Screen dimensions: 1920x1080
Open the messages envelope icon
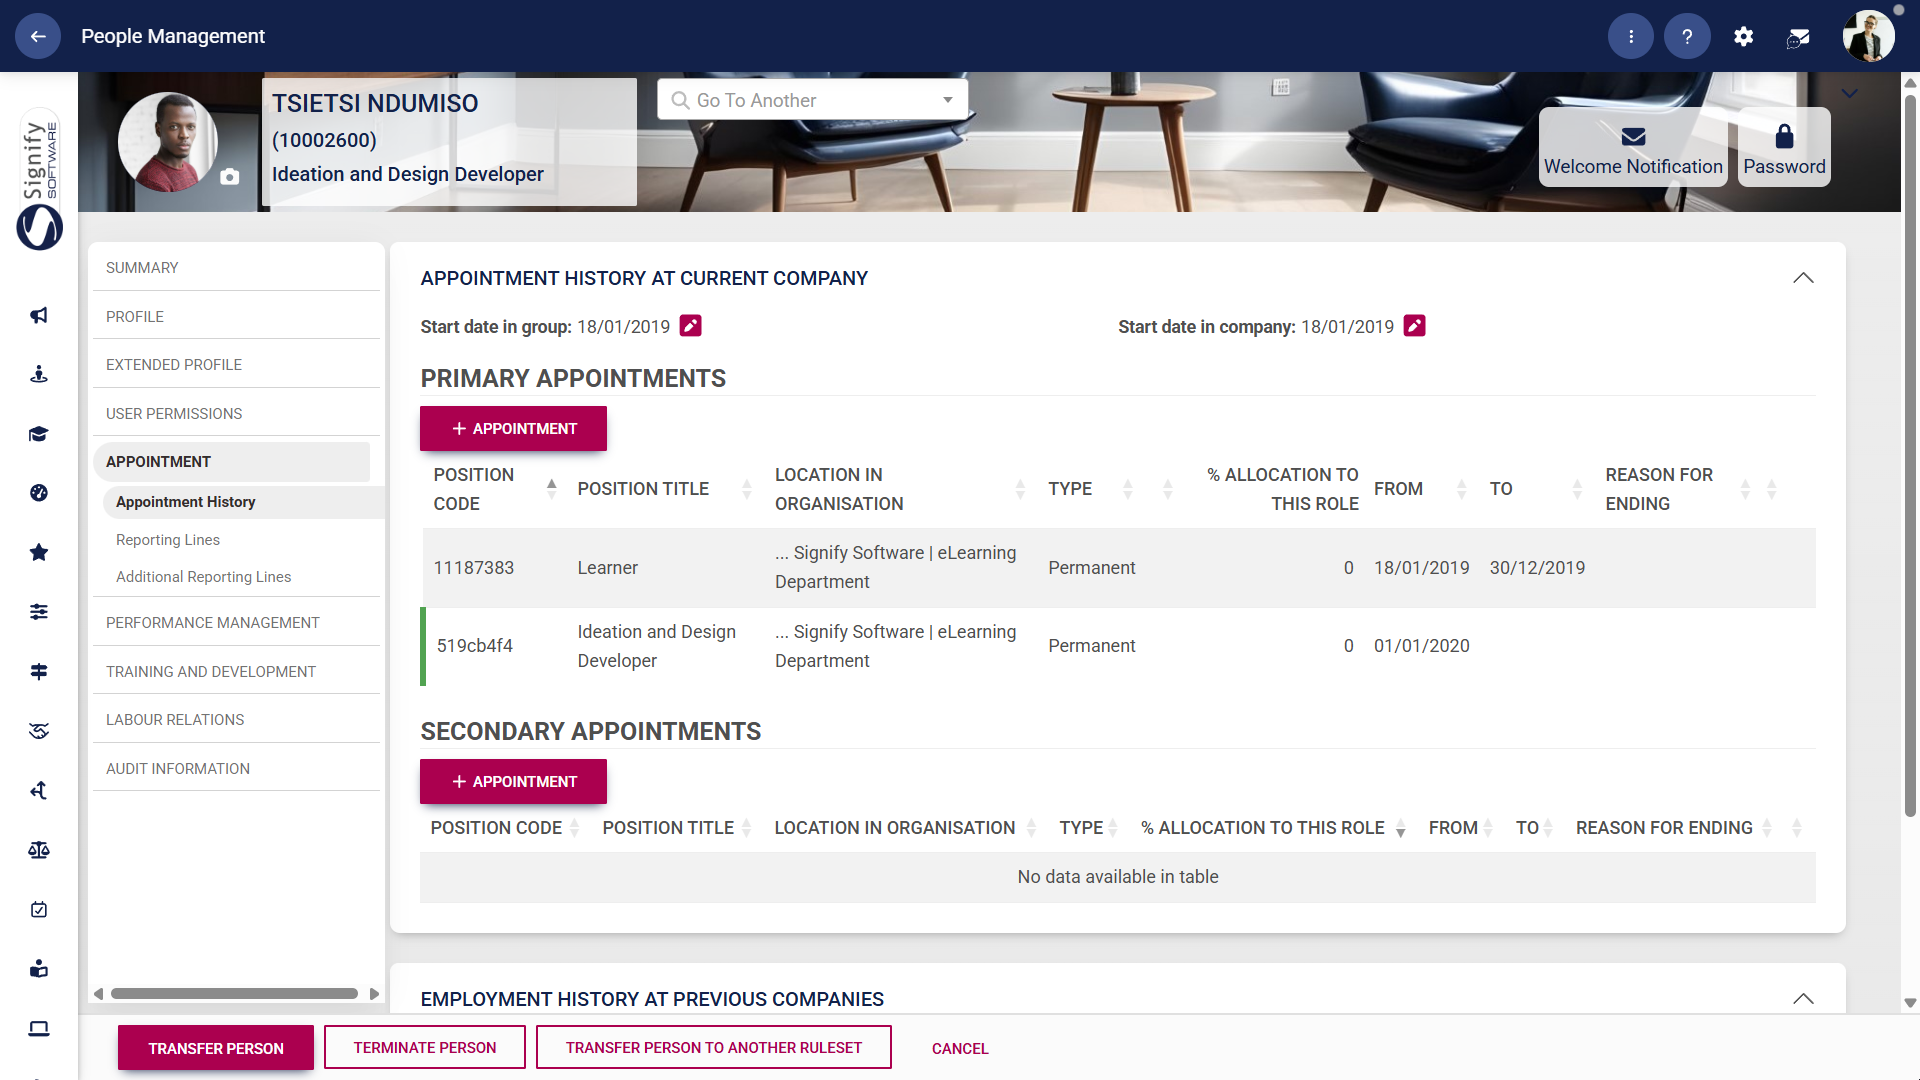pos(1797,36)
